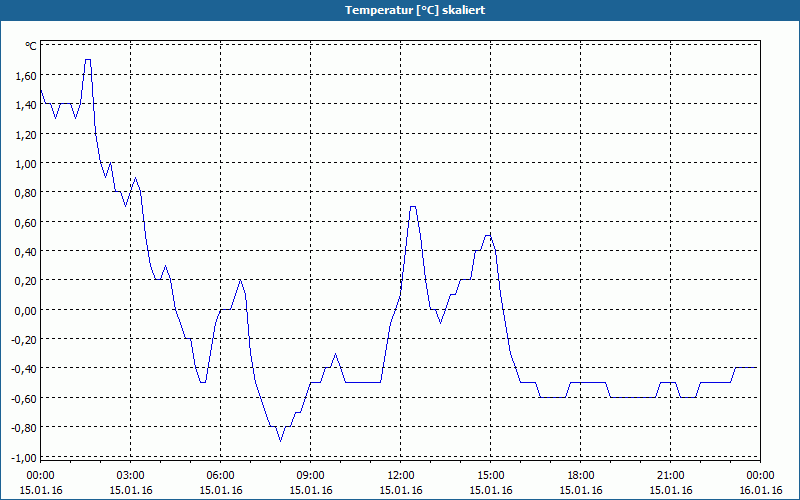Screen dimensions: 800x500
Task: Click the 15:00 time label
Action: (491, 476)
